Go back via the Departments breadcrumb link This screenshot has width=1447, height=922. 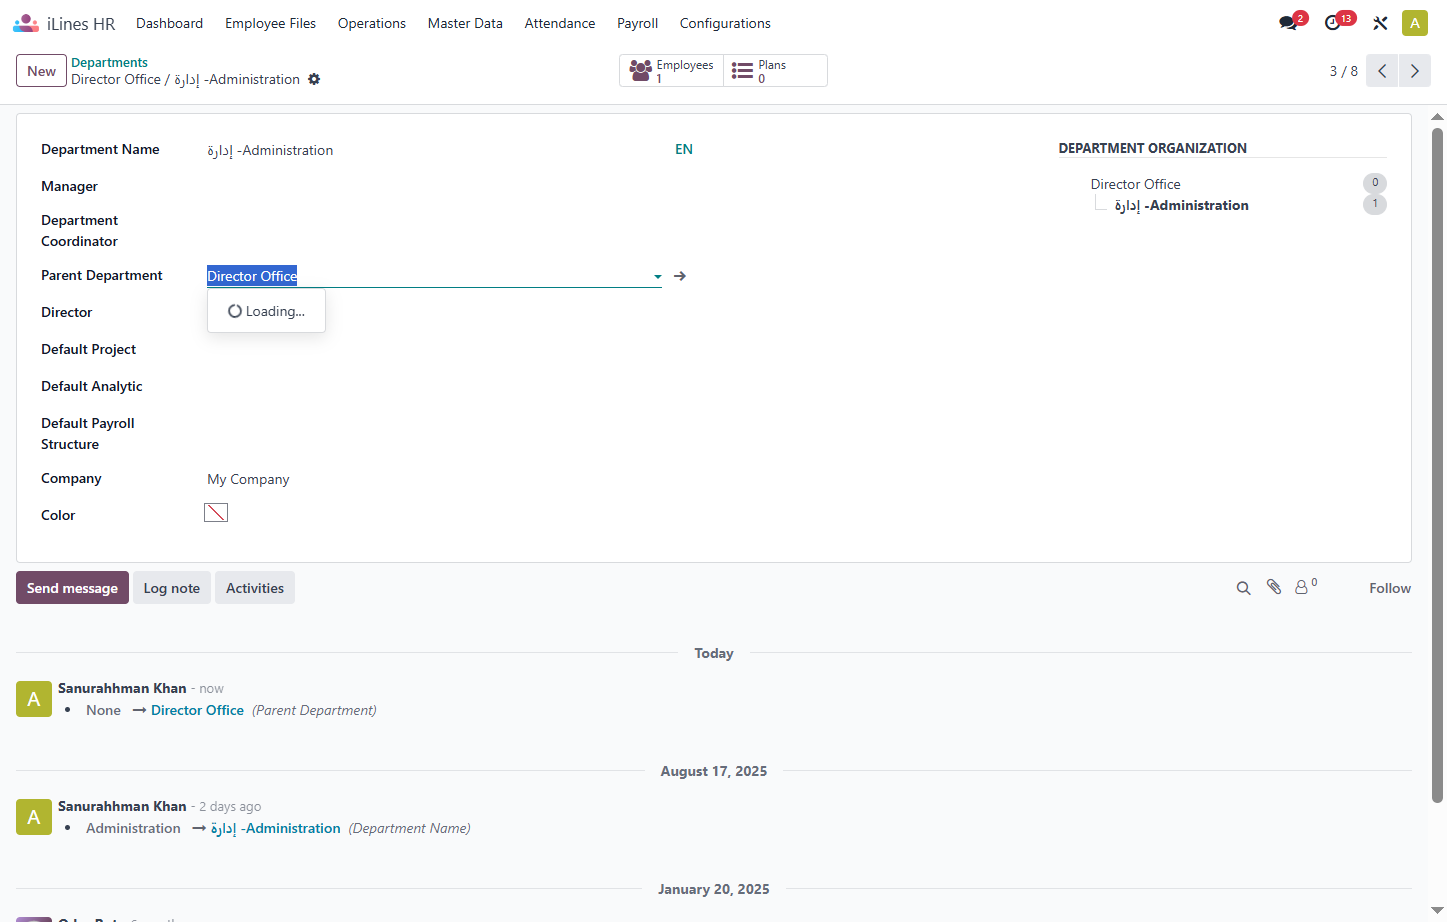[109, 62]
